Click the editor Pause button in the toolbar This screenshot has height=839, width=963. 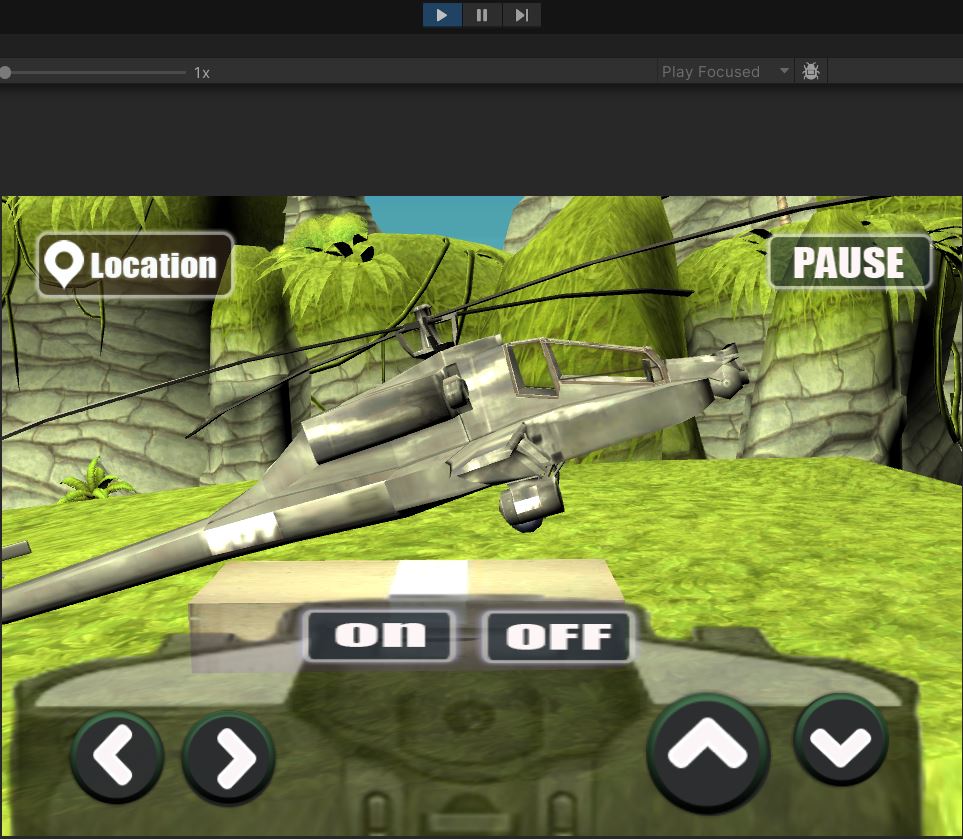(x=482, y=15)
